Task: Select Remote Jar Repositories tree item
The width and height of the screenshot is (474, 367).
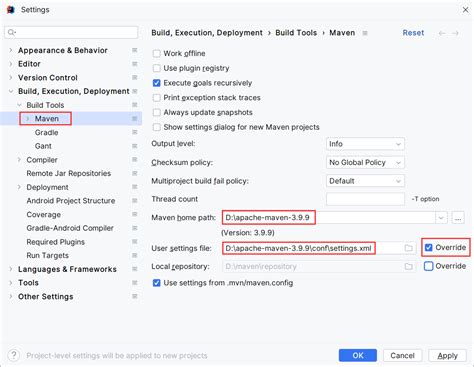Action: 69,173
